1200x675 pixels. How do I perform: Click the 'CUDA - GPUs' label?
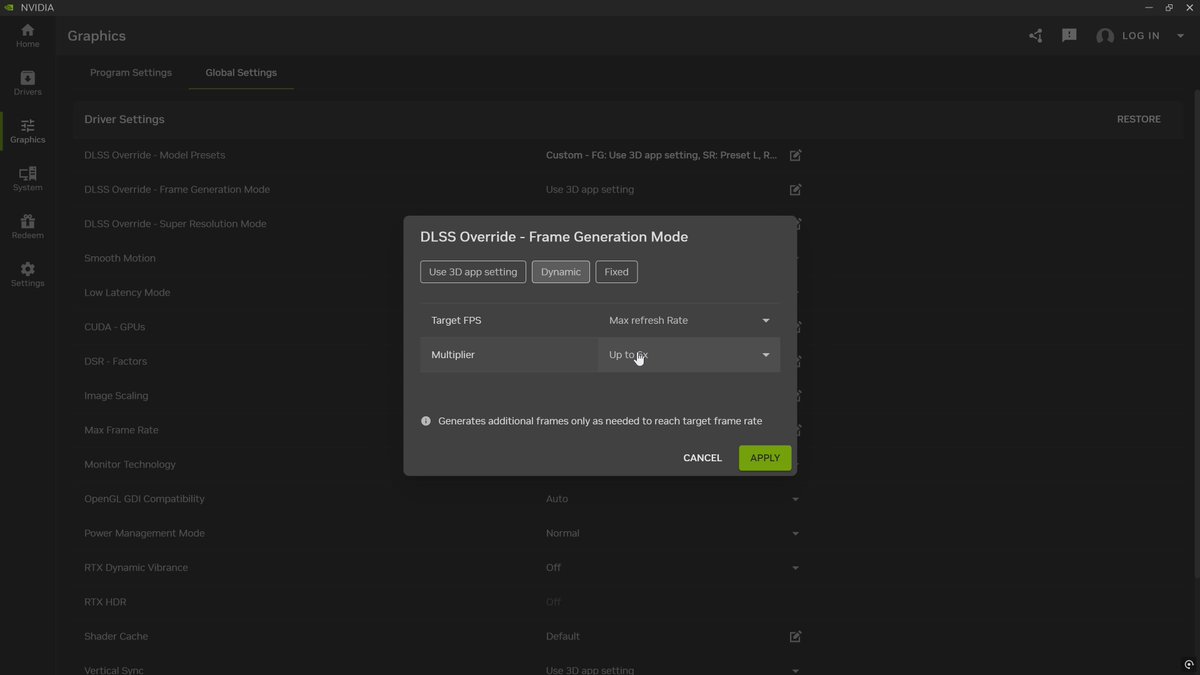[115, 327]
